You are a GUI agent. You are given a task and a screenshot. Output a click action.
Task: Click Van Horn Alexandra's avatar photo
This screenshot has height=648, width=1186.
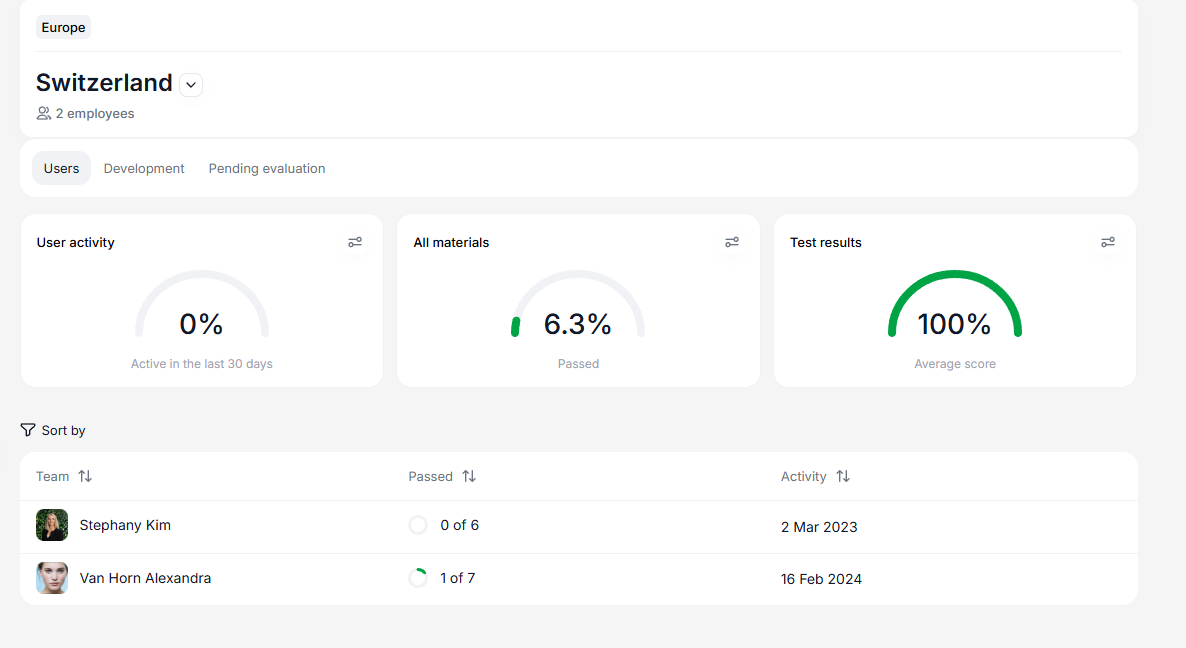click(x=52, y=578)
